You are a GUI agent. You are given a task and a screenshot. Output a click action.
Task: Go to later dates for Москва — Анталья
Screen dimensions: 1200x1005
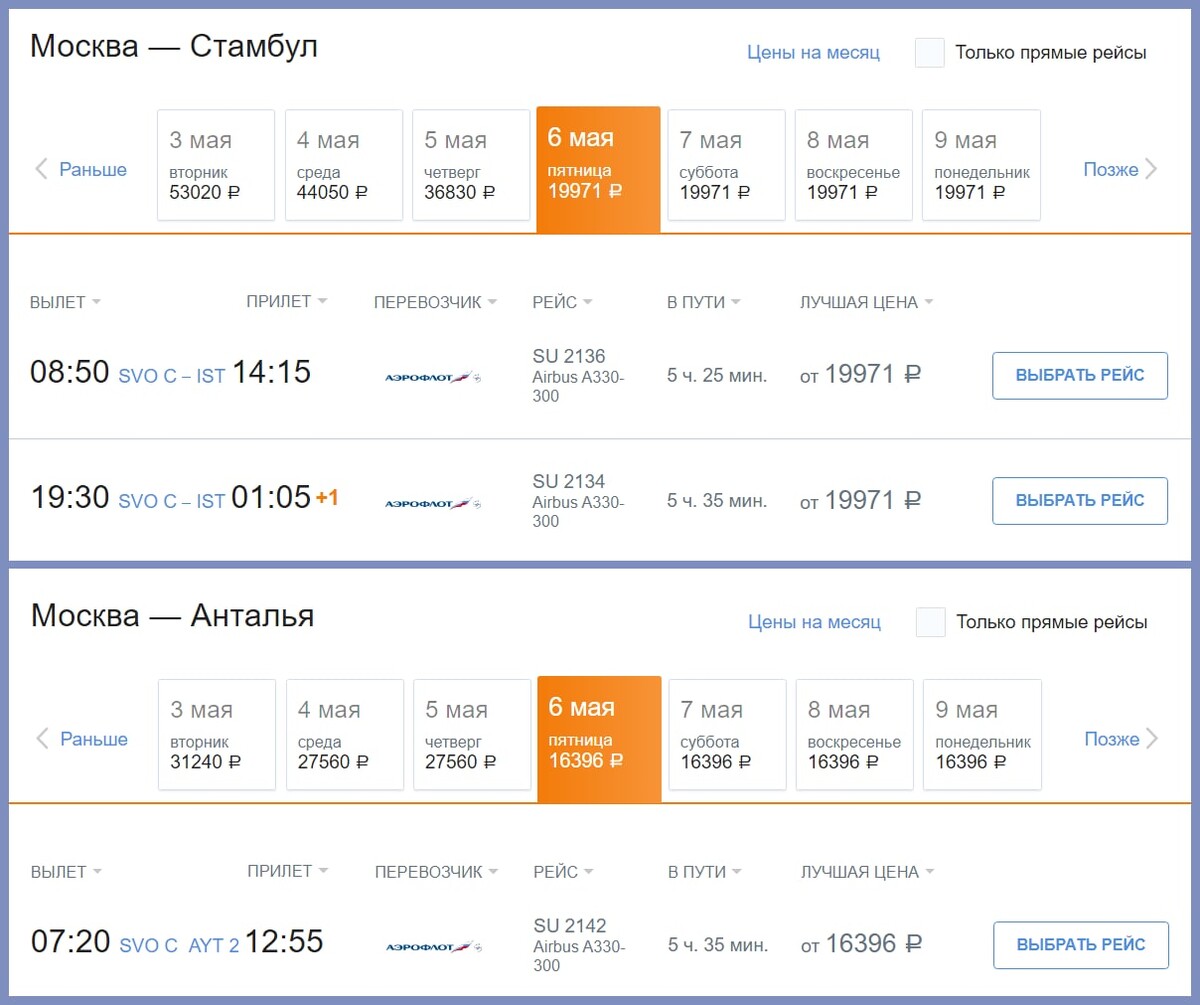point(1121,739)
